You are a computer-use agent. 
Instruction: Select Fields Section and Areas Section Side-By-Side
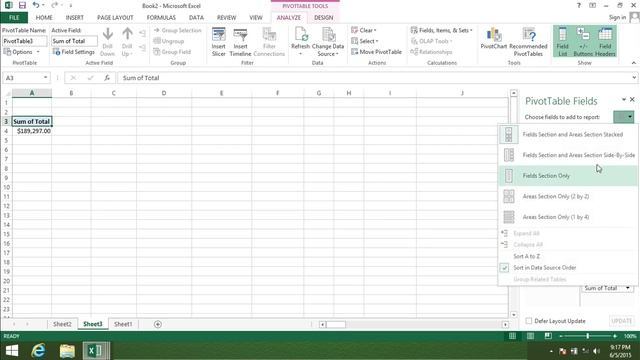click(568, 155)
